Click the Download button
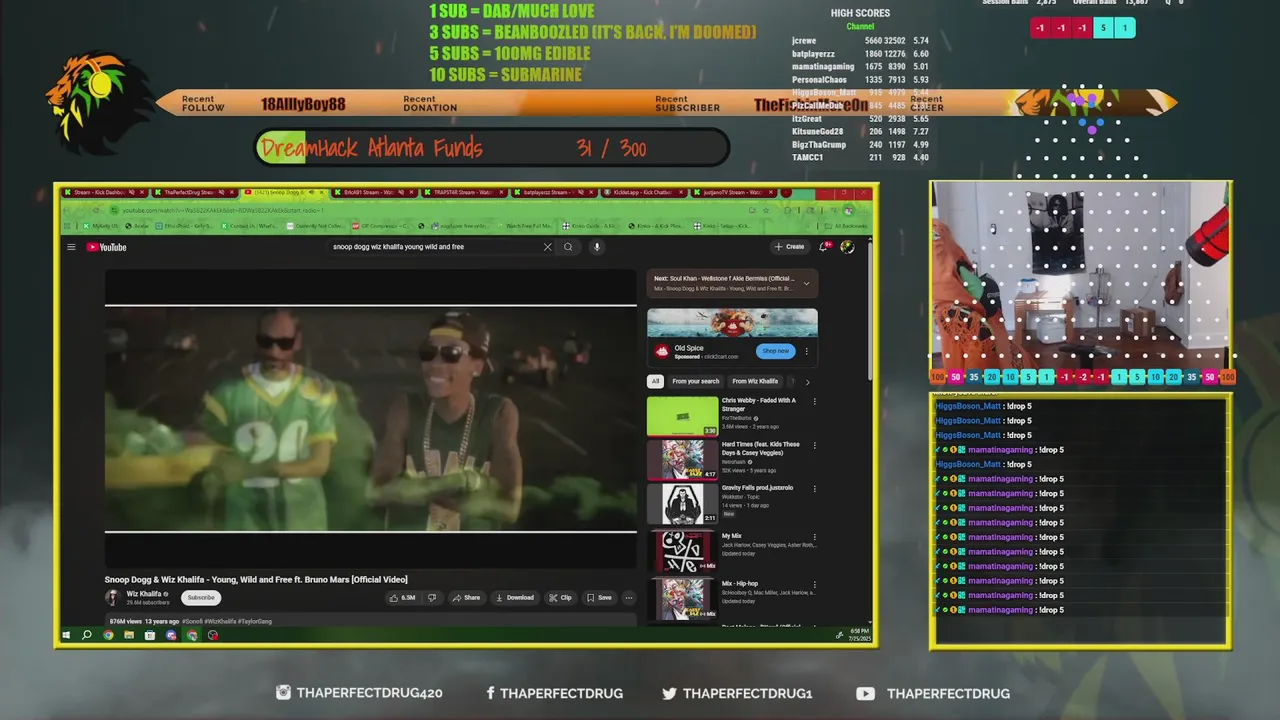 click(x=515, y=598)
